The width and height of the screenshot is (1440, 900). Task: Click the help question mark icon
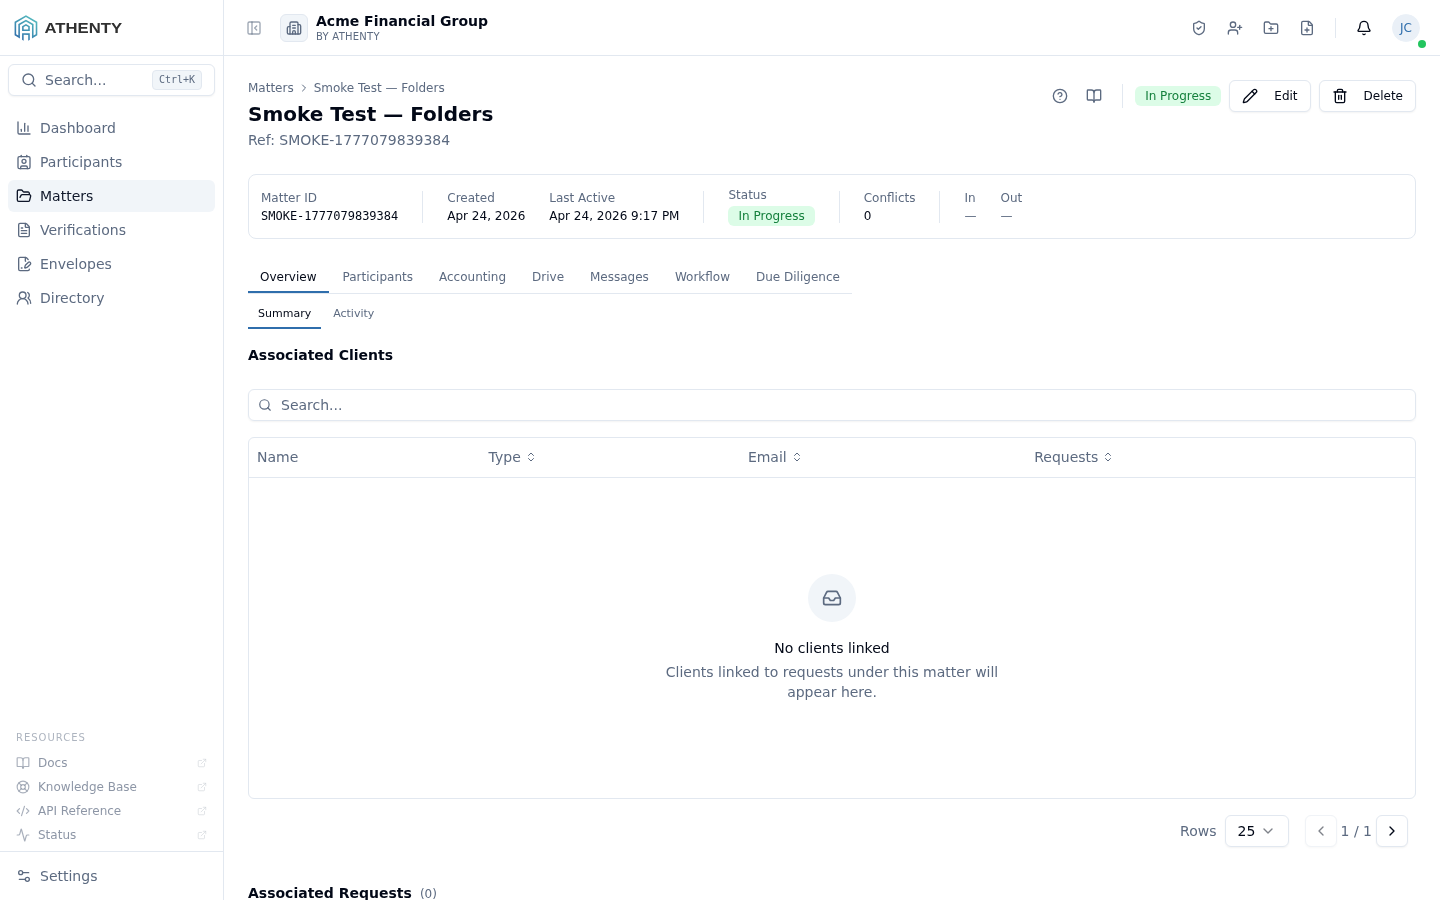tap(1060, 96)
